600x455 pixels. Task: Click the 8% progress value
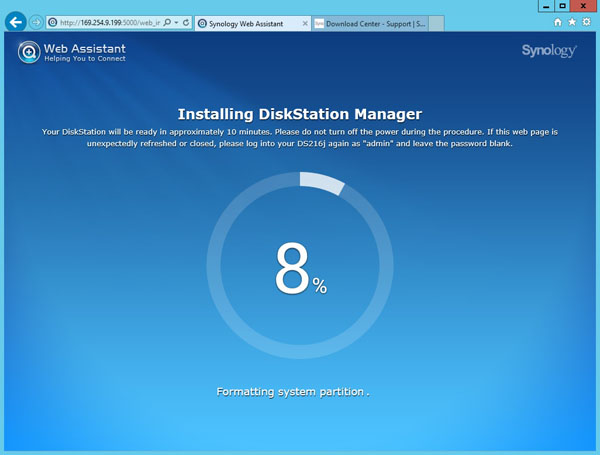point(301,269)
